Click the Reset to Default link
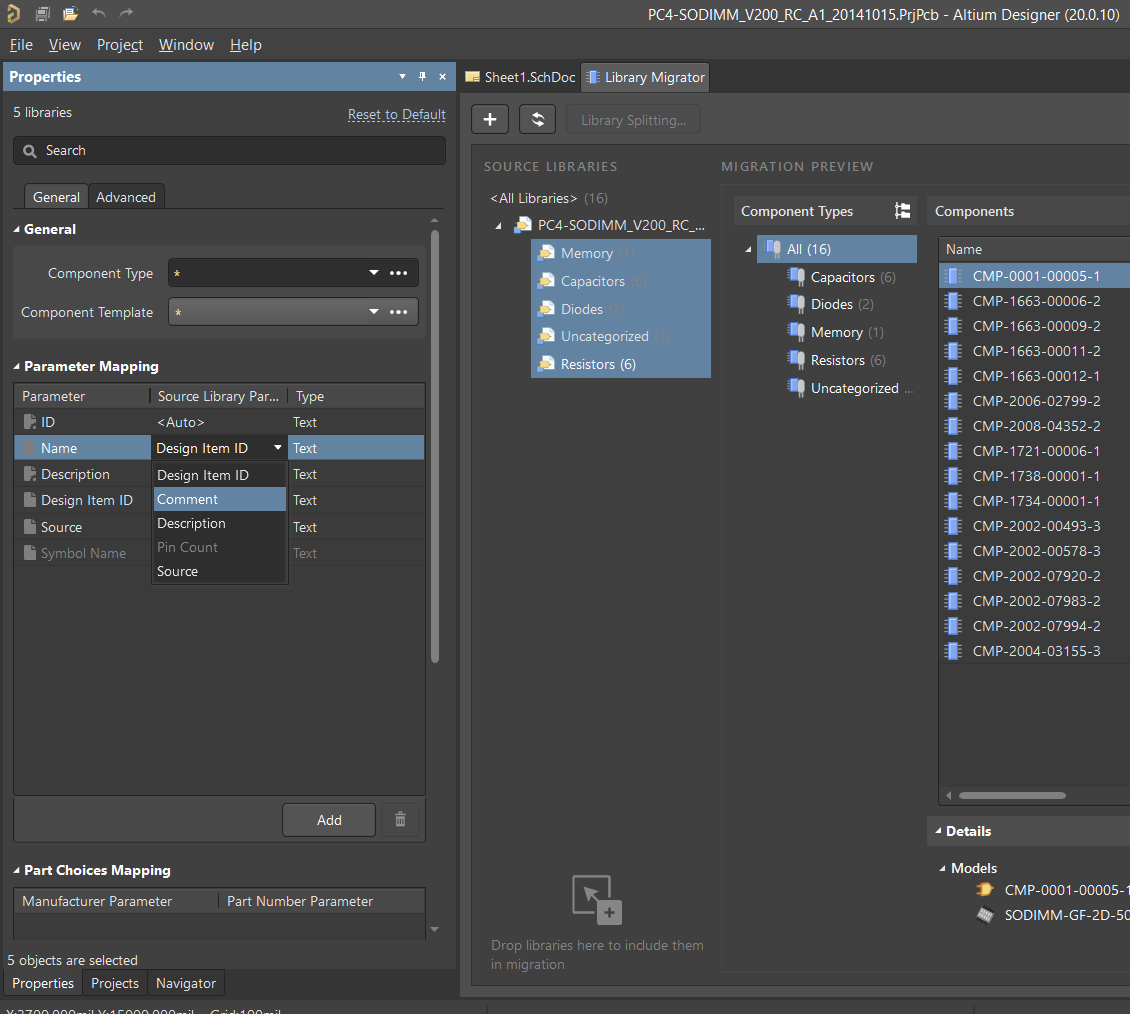Viewport: 1130px width, 1014px height. point(396,114)
